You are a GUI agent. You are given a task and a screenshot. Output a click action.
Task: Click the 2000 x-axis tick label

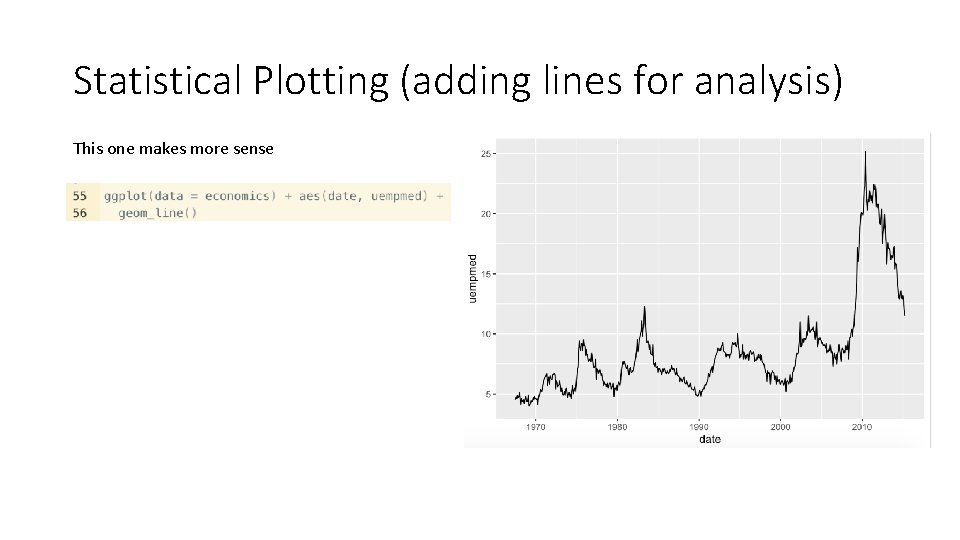780,427
